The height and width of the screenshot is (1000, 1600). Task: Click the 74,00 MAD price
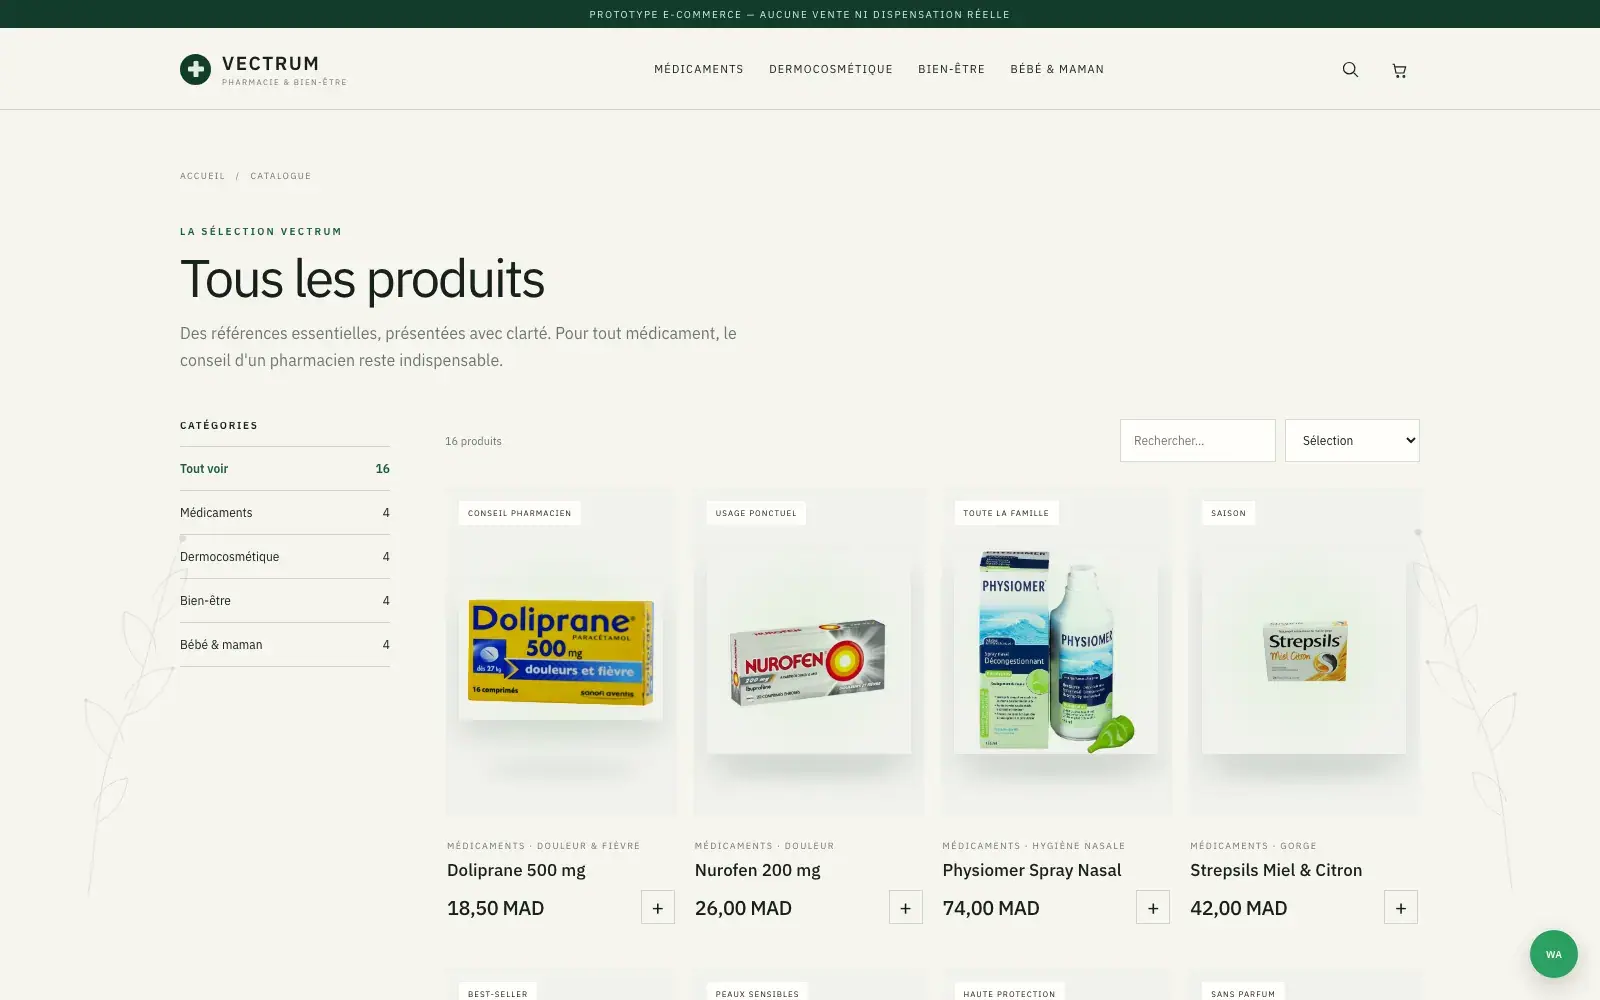tap(990, 908)
